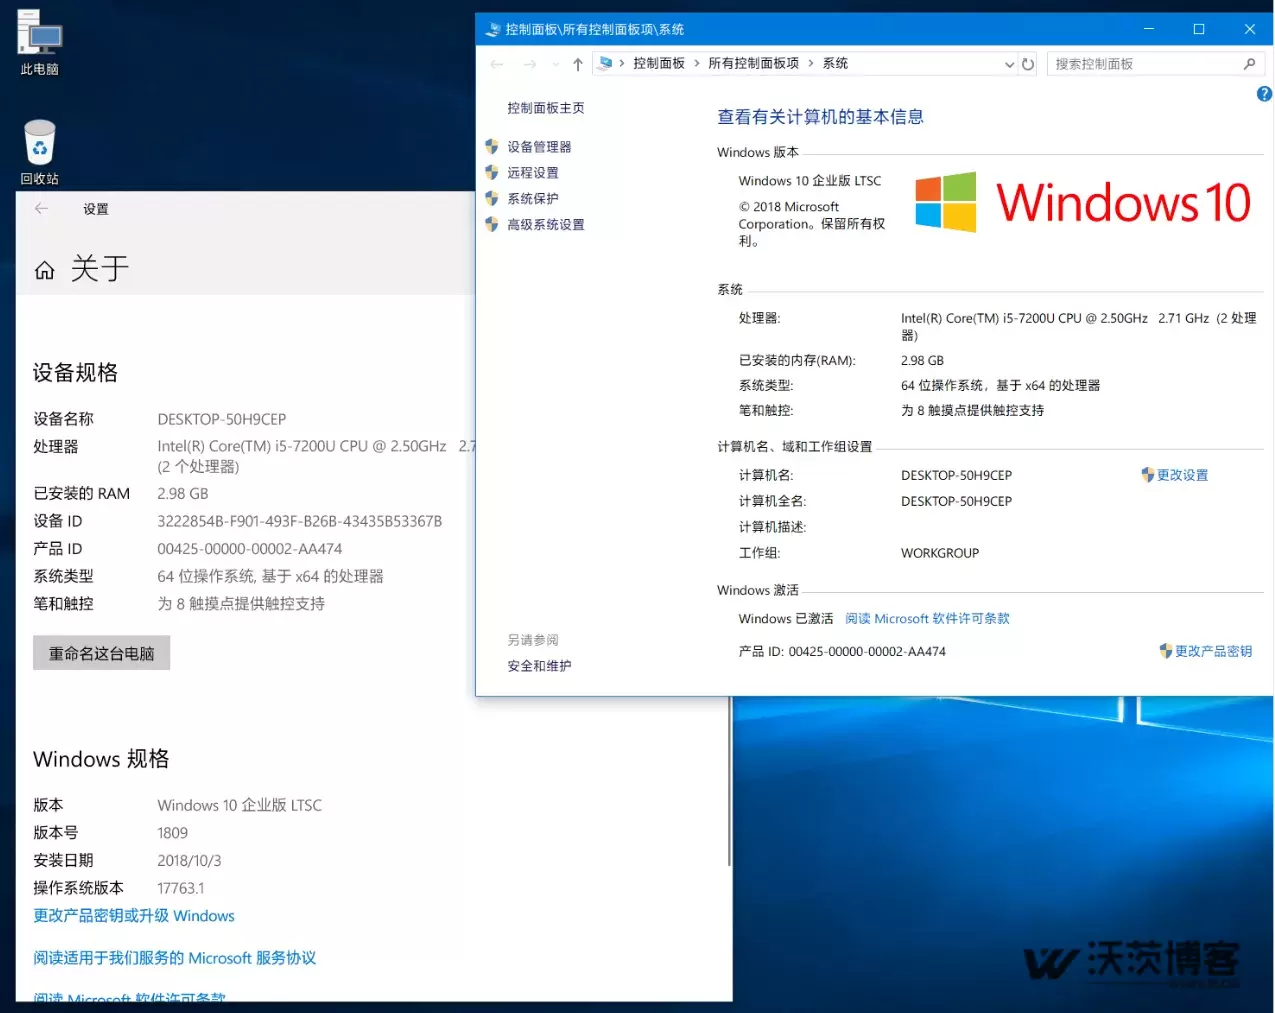This screenshot has width=1275, height=1013.
Task: Open 阅读 Microsoft 软件许可条款 link in Control Panel
Action: [x=927, y=618]
